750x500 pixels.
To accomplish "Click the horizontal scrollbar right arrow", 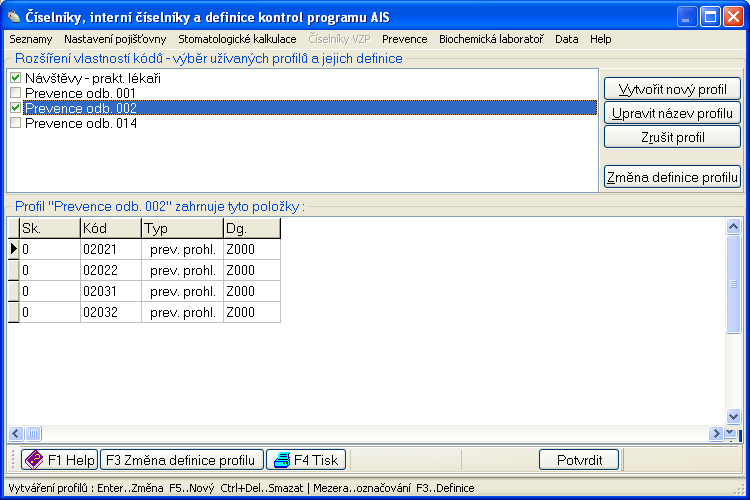I will coord(716,434).
